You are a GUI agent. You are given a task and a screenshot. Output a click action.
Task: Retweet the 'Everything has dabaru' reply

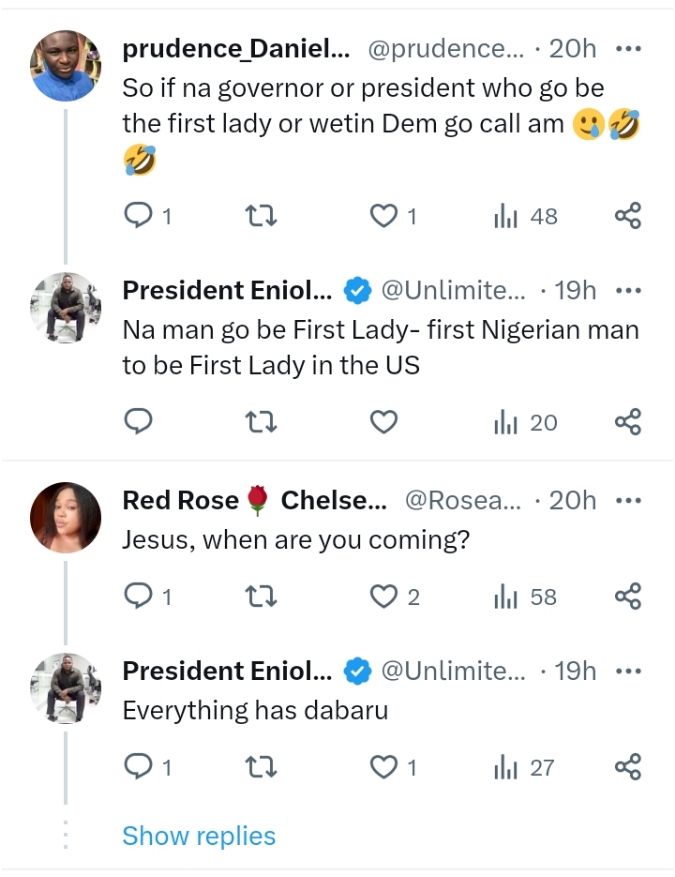(x=261, y=768)
